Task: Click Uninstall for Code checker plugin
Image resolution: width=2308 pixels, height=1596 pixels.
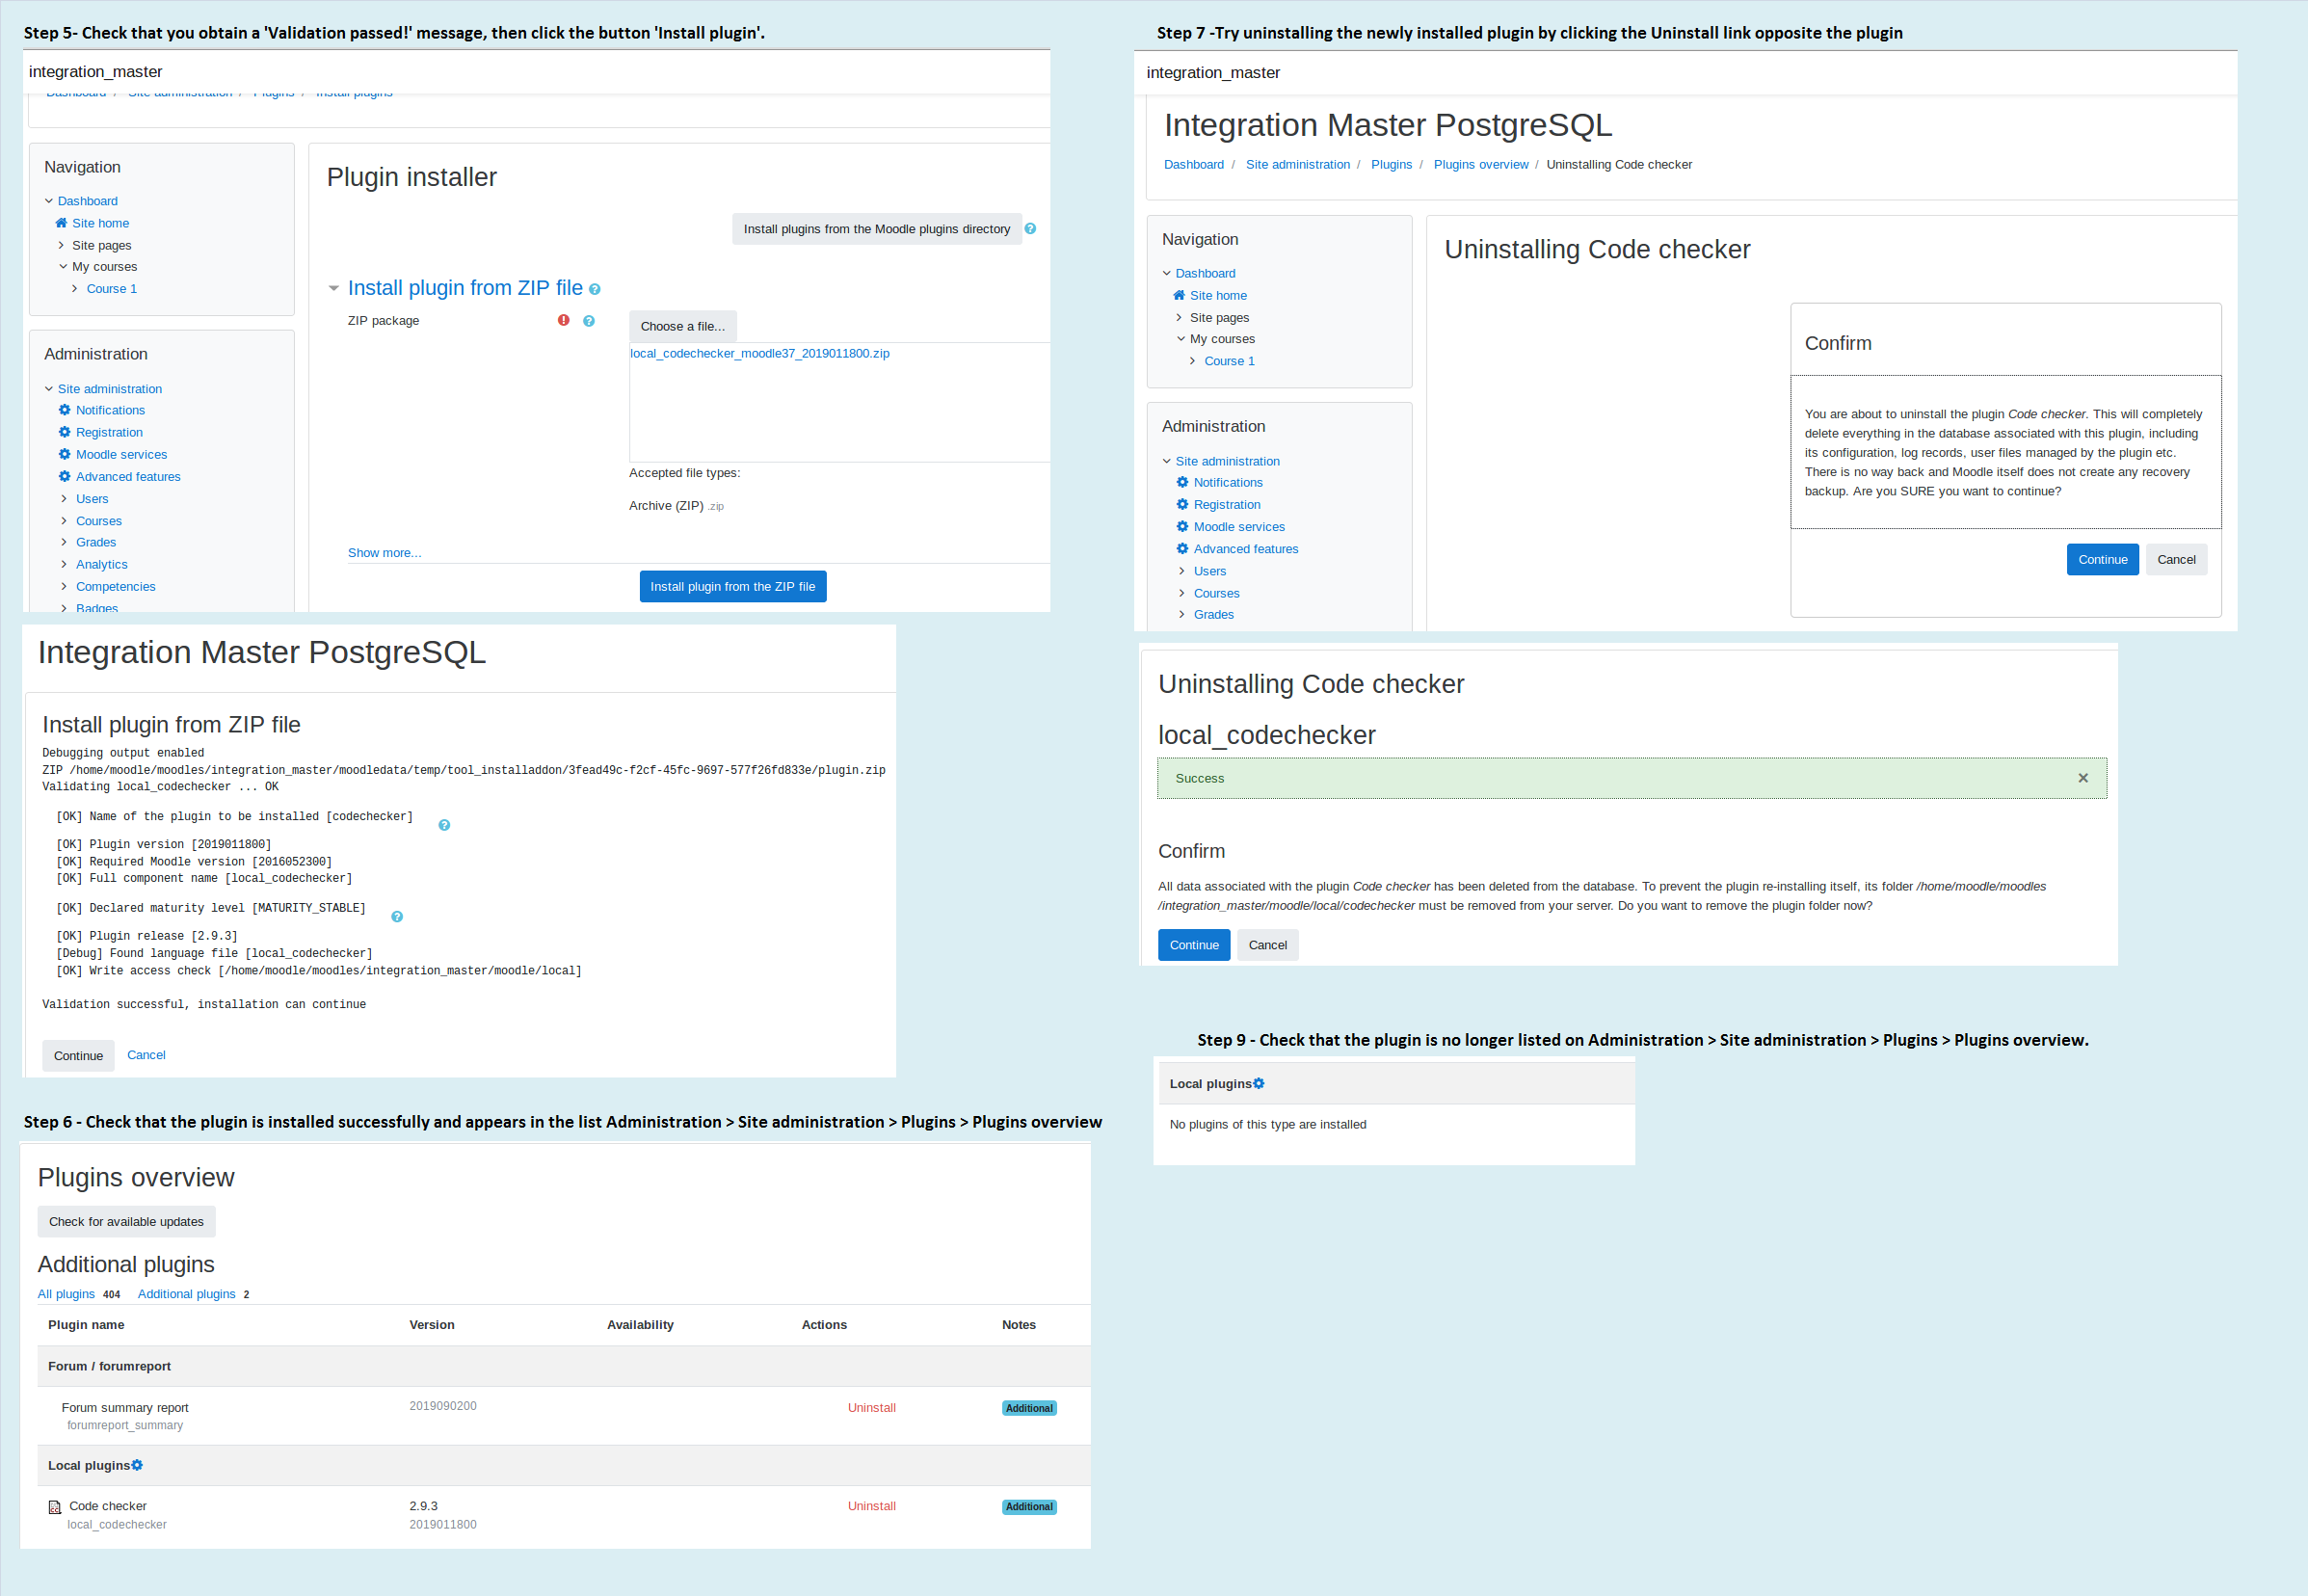Action: 872,1506
